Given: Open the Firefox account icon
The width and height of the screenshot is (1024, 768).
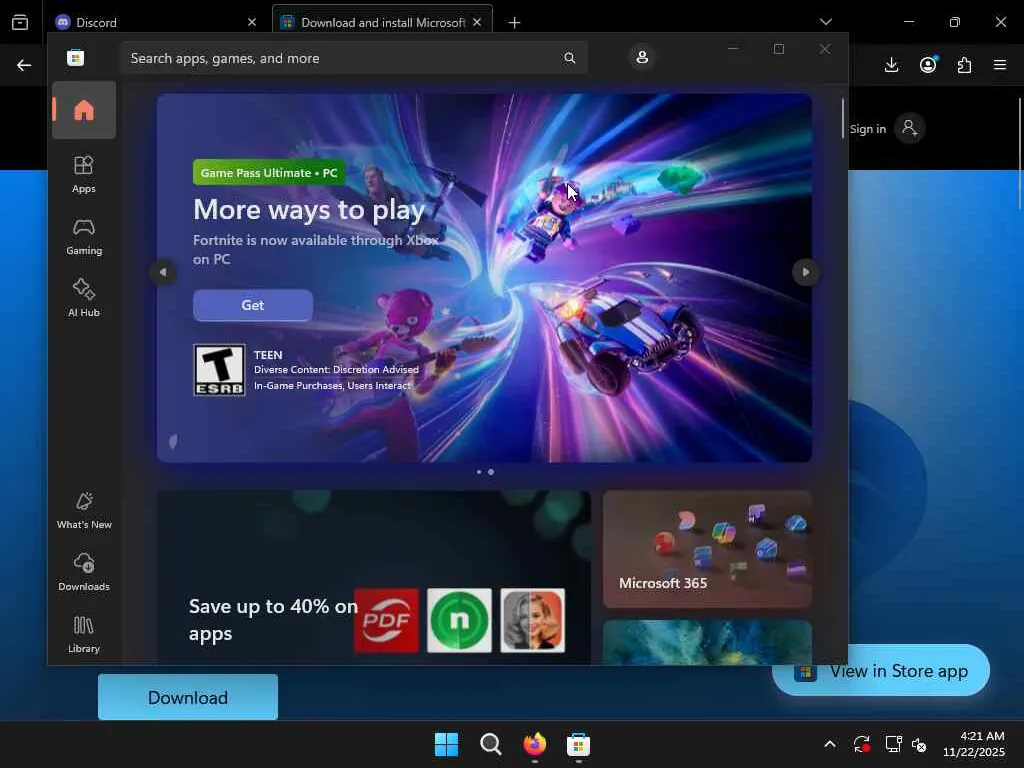Looking at the screenshot, I should click(928, 65).
